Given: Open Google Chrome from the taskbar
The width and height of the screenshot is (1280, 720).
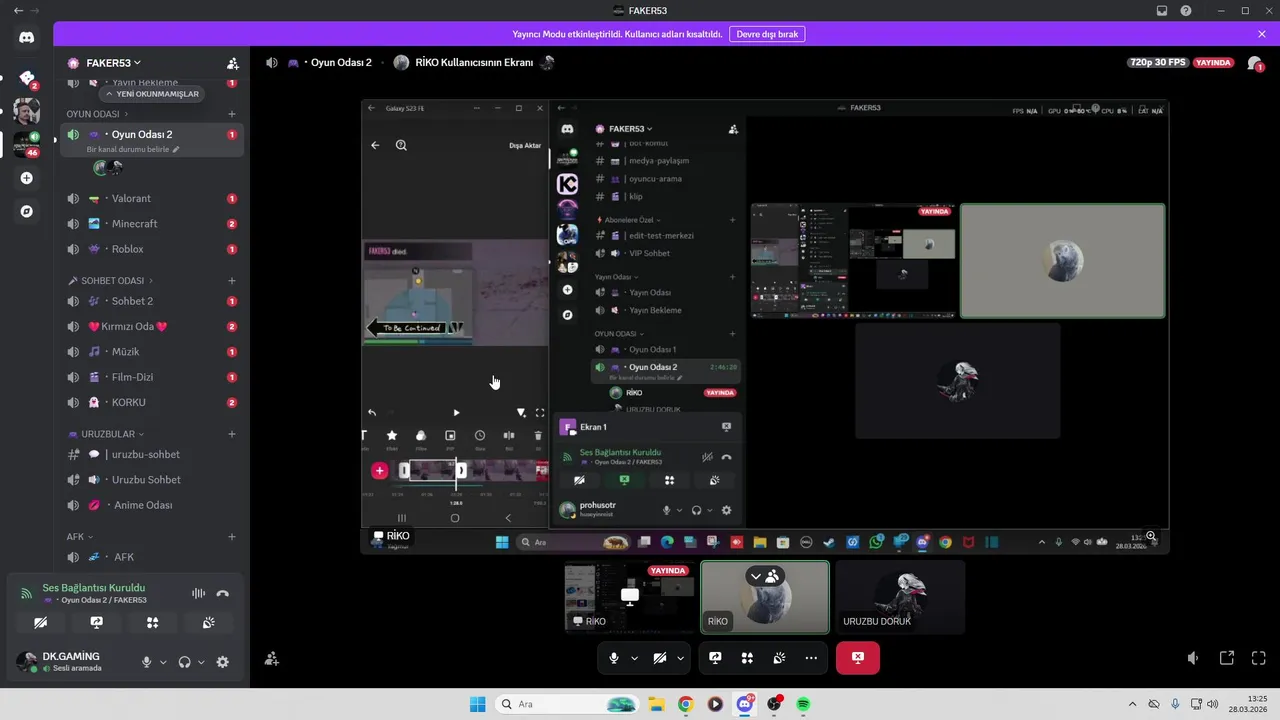Looking at the screenshot, I should click(x=685, y=704).
